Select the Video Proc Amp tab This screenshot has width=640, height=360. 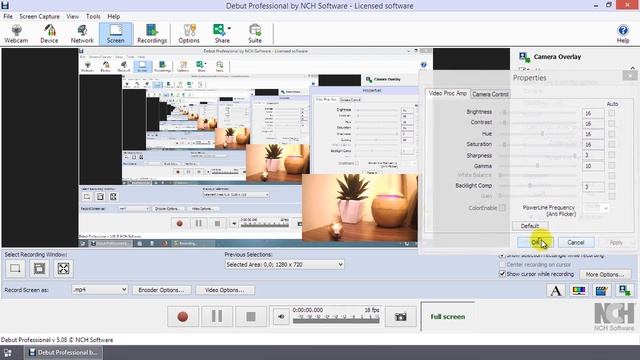tap(447, 93)
